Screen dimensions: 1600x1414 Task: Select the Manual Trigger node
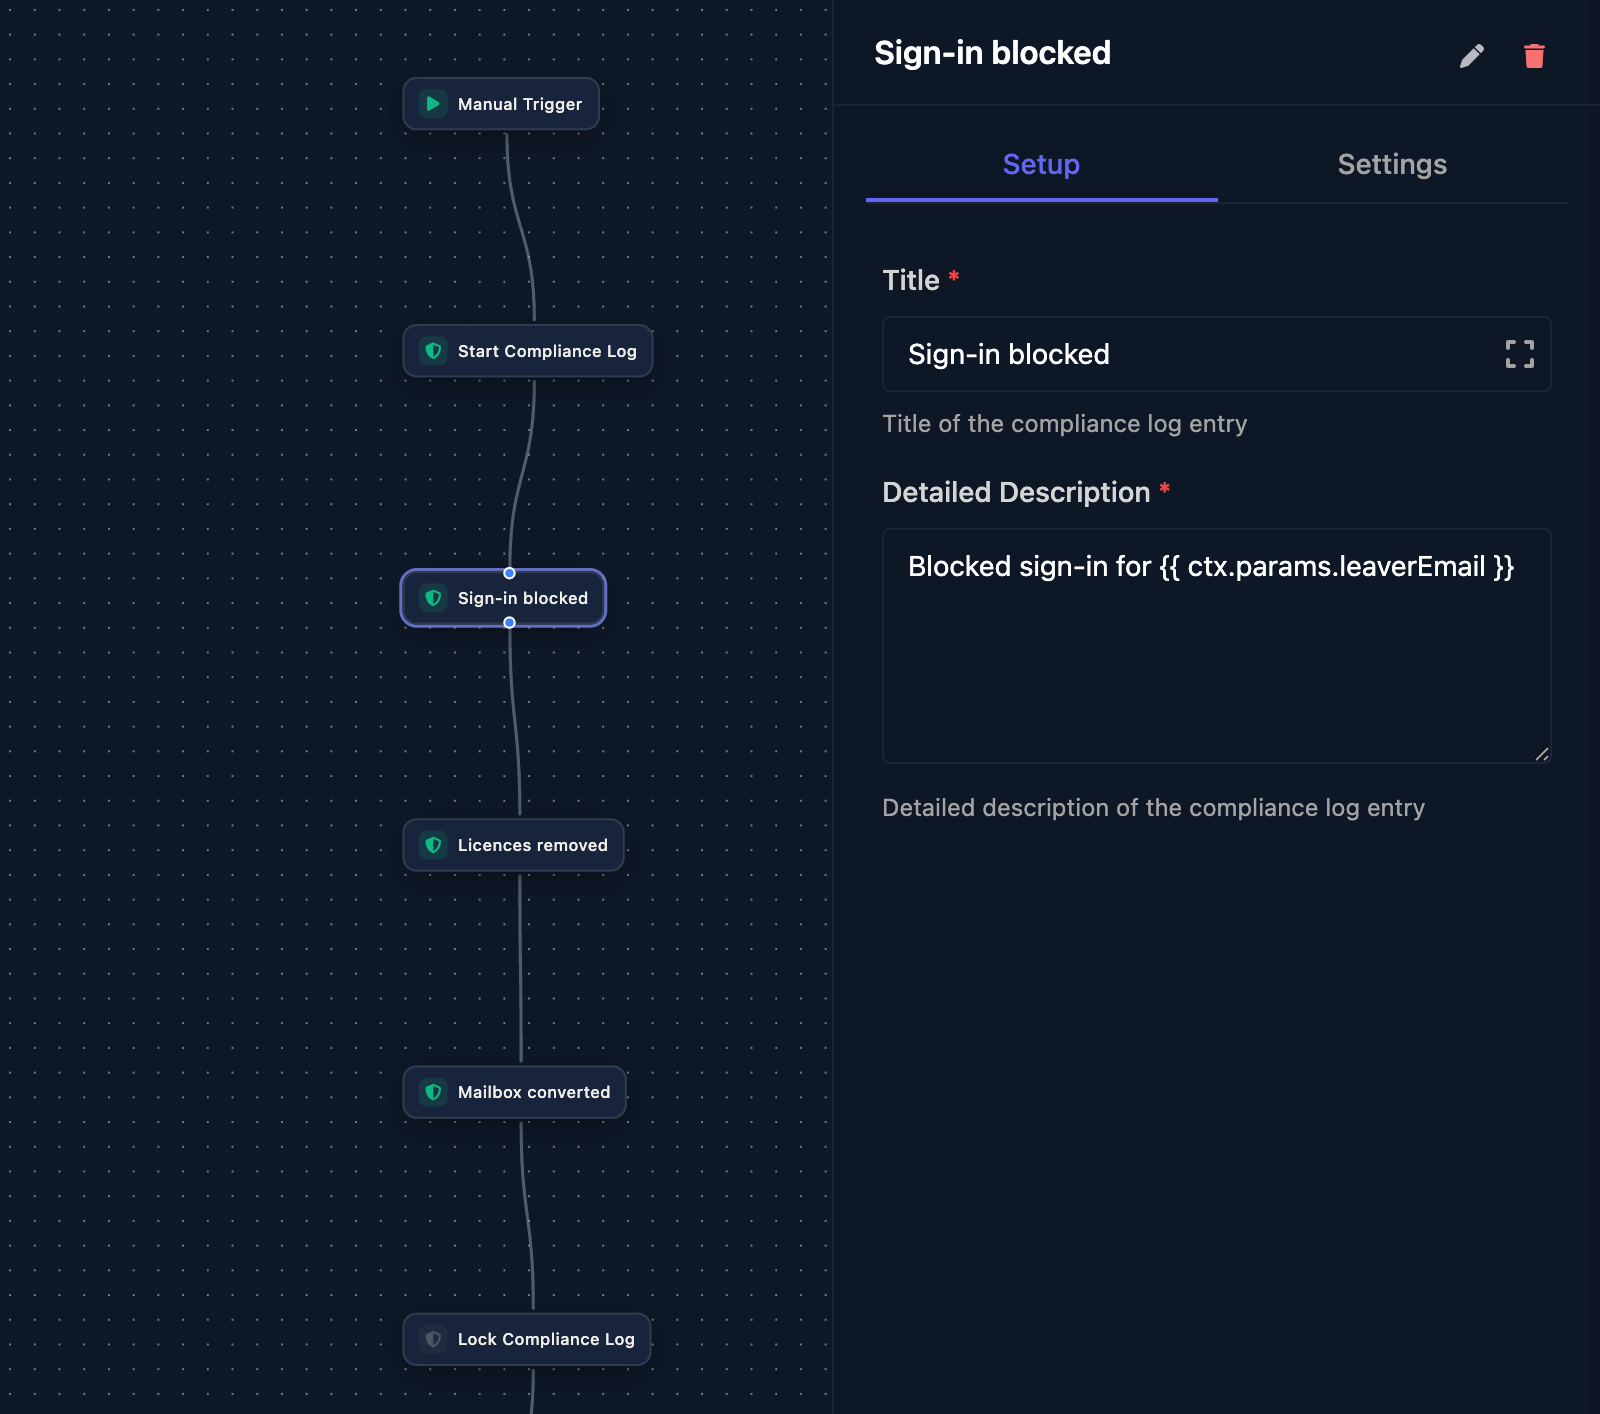pyautogui.click(x=501, y=104)
